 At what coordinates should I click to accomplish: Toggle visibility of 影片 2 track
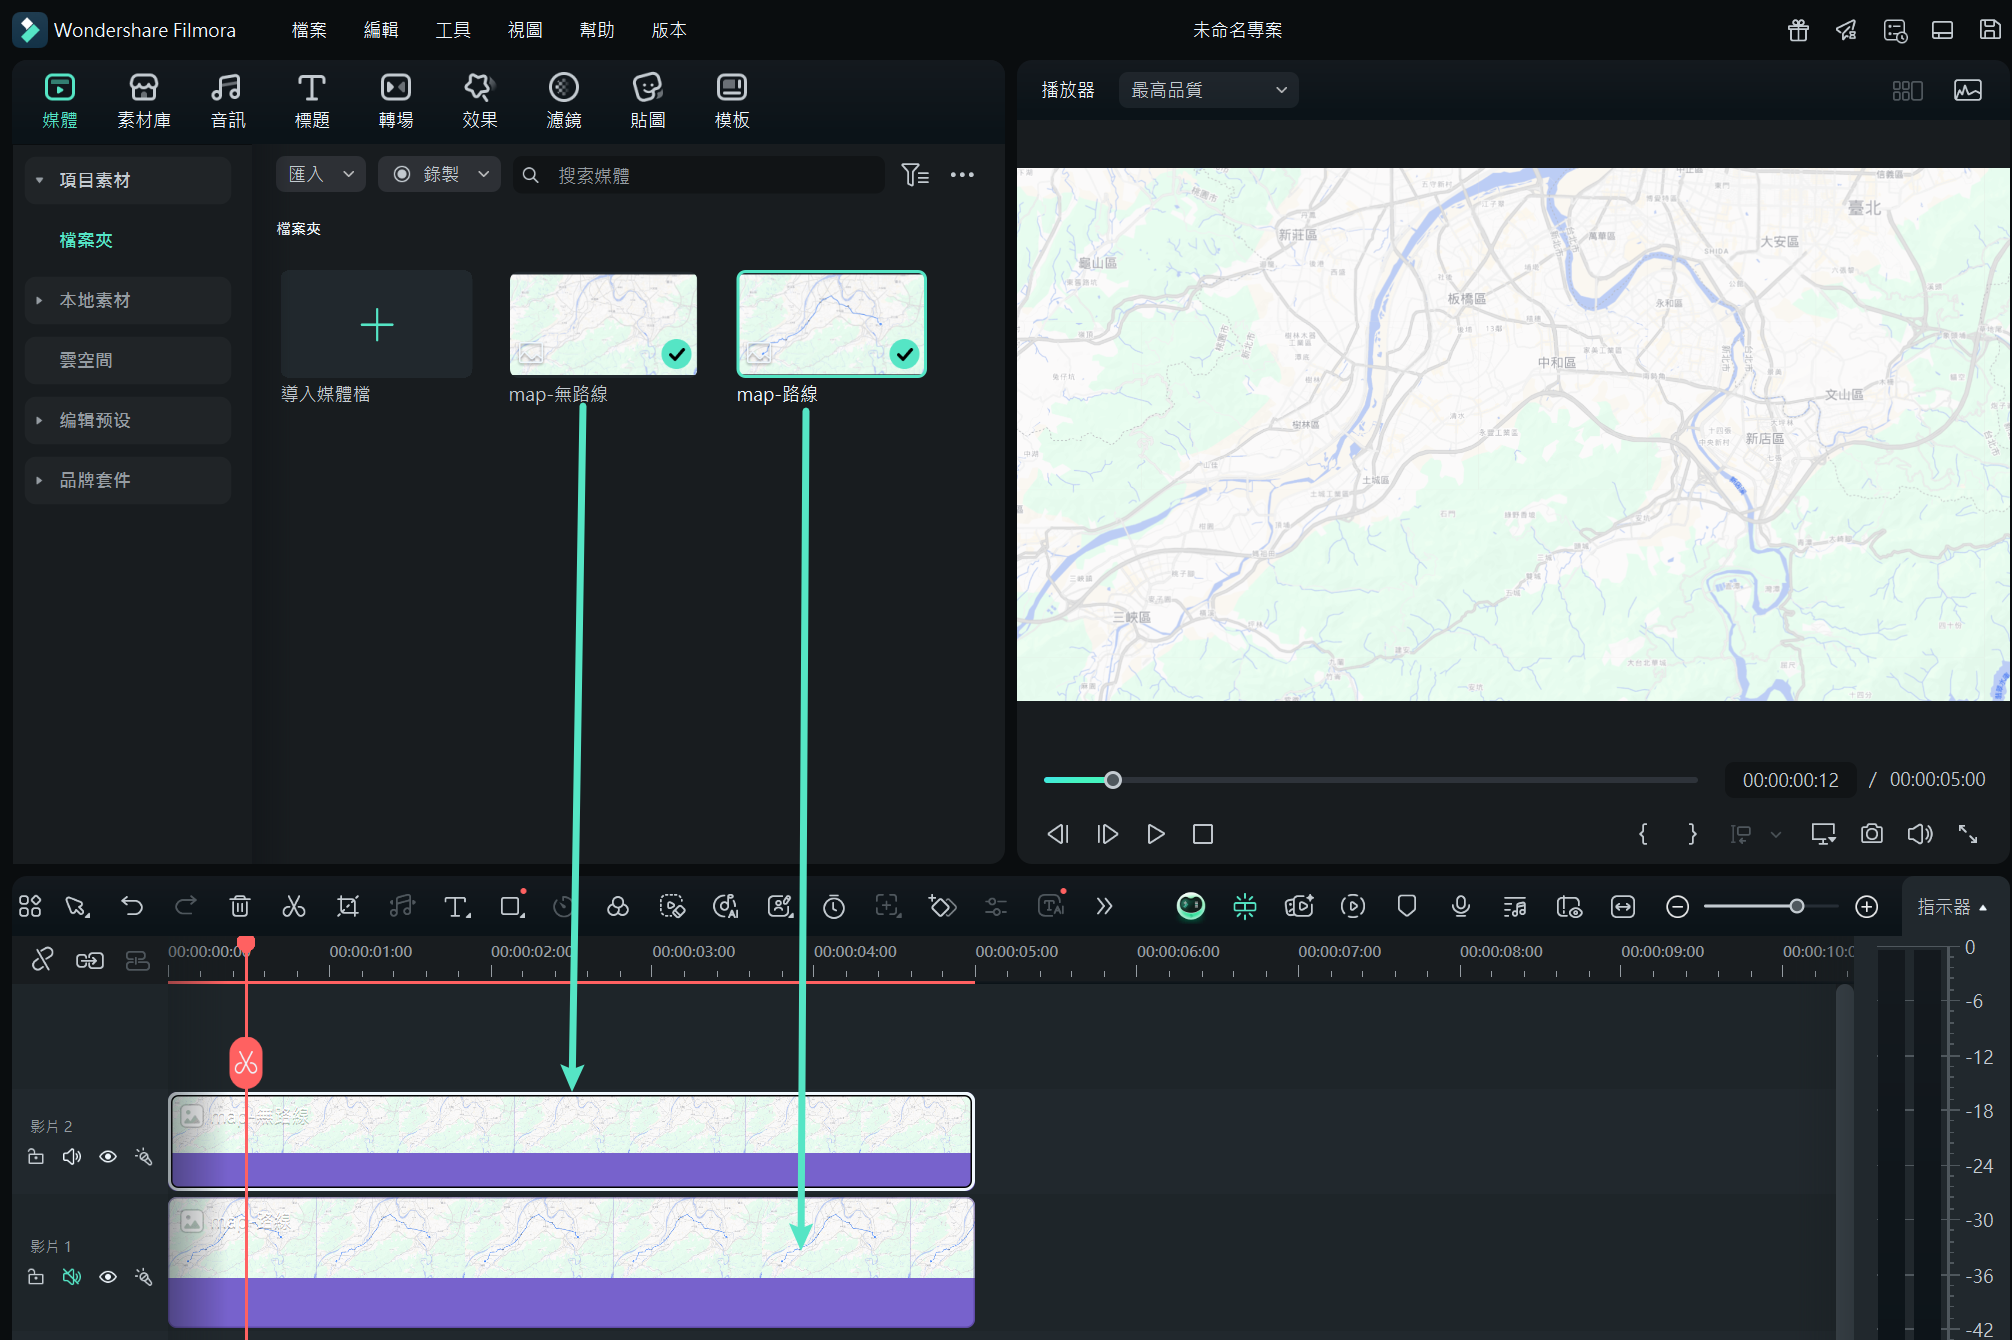pyautogui.click(x=108, y=1157)
